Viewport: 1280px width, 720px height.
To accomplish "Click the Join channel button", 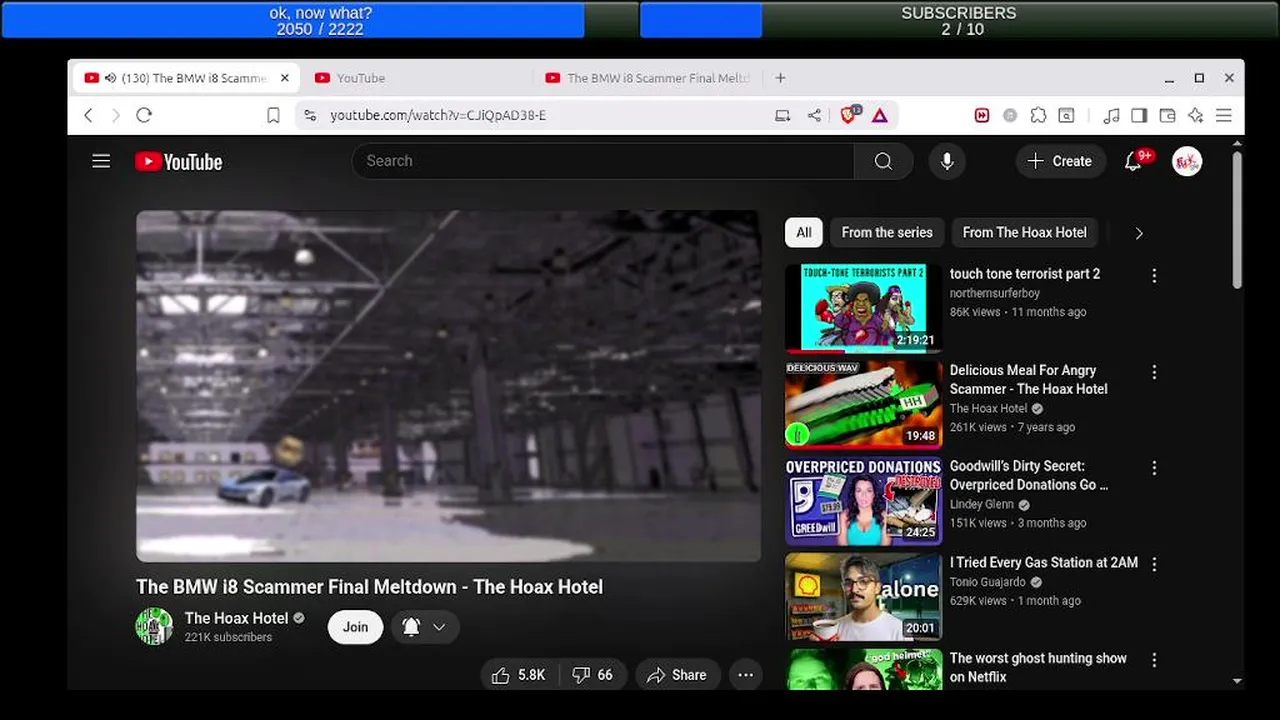I will pos(356,627).
